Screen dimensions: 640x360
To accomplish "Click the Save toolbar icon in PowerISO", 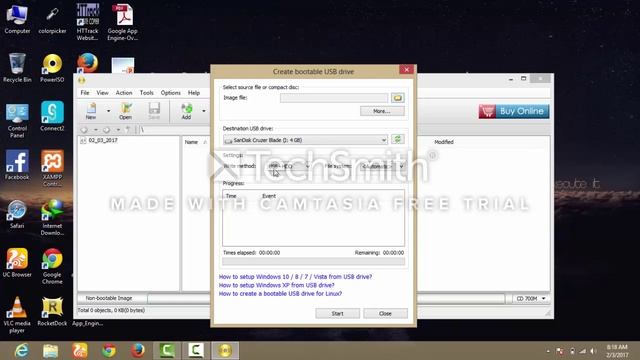I will tap(154, 111).
